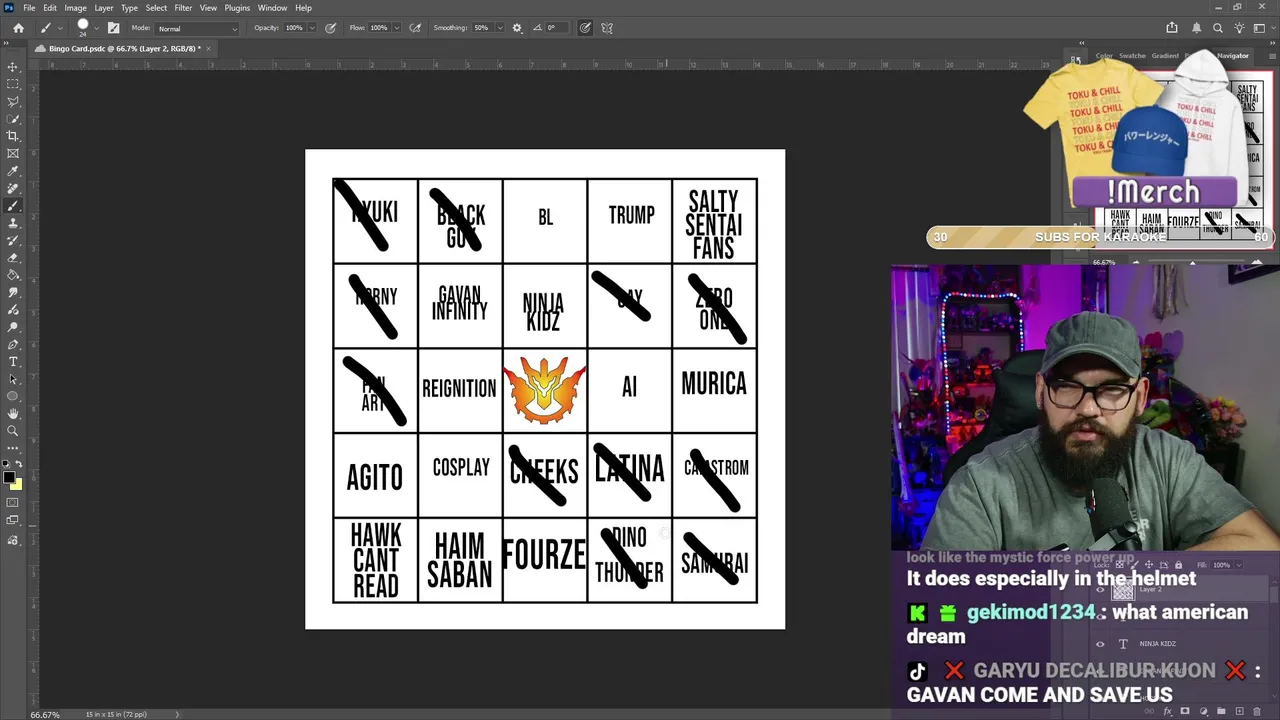Screen dimensions: 1280x720
Task: Create a new group with the folder icon
Action: (x=1221, y=712)
